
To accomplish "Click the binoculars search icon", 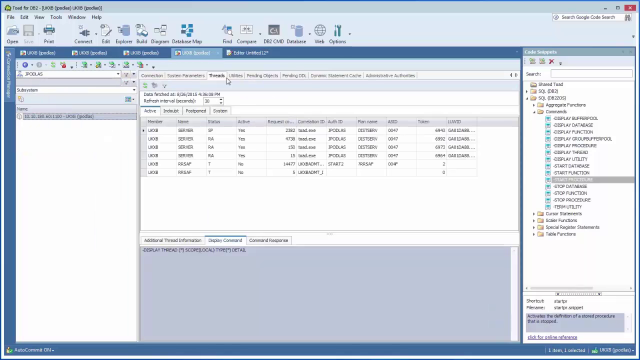I will tap(628, 17).
